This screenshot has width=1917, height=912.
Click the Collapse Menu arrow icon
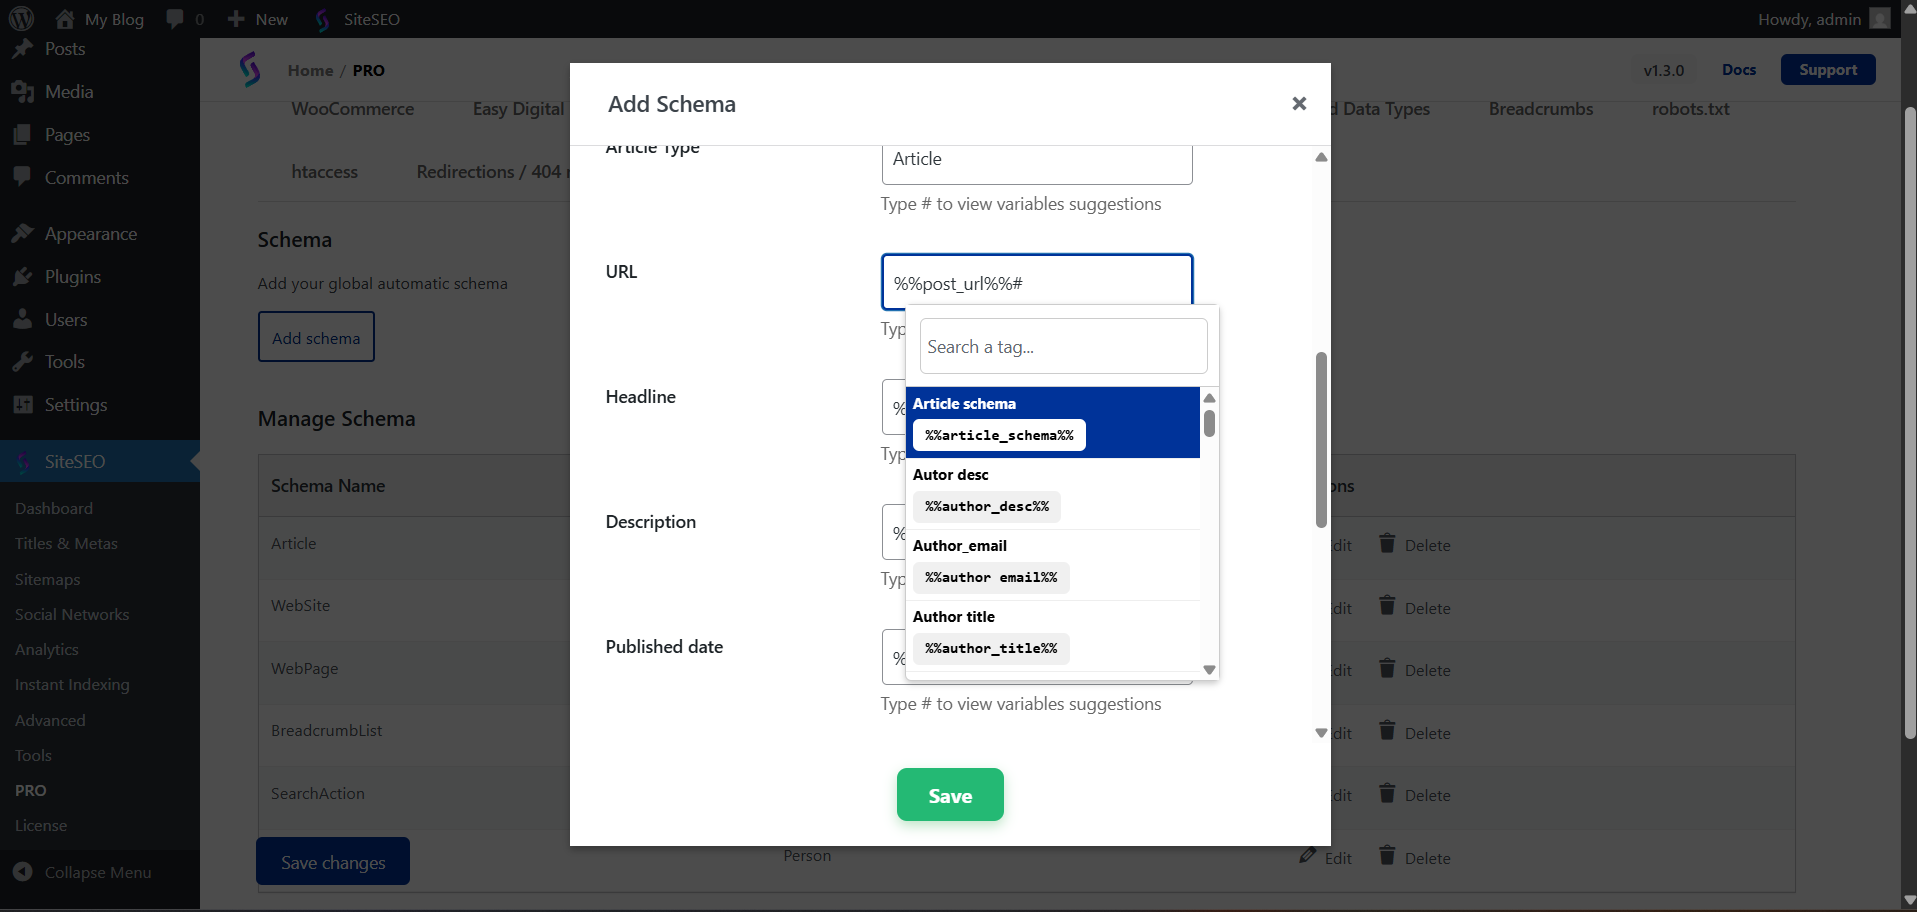pyautogui.click(x=23, y=872)
